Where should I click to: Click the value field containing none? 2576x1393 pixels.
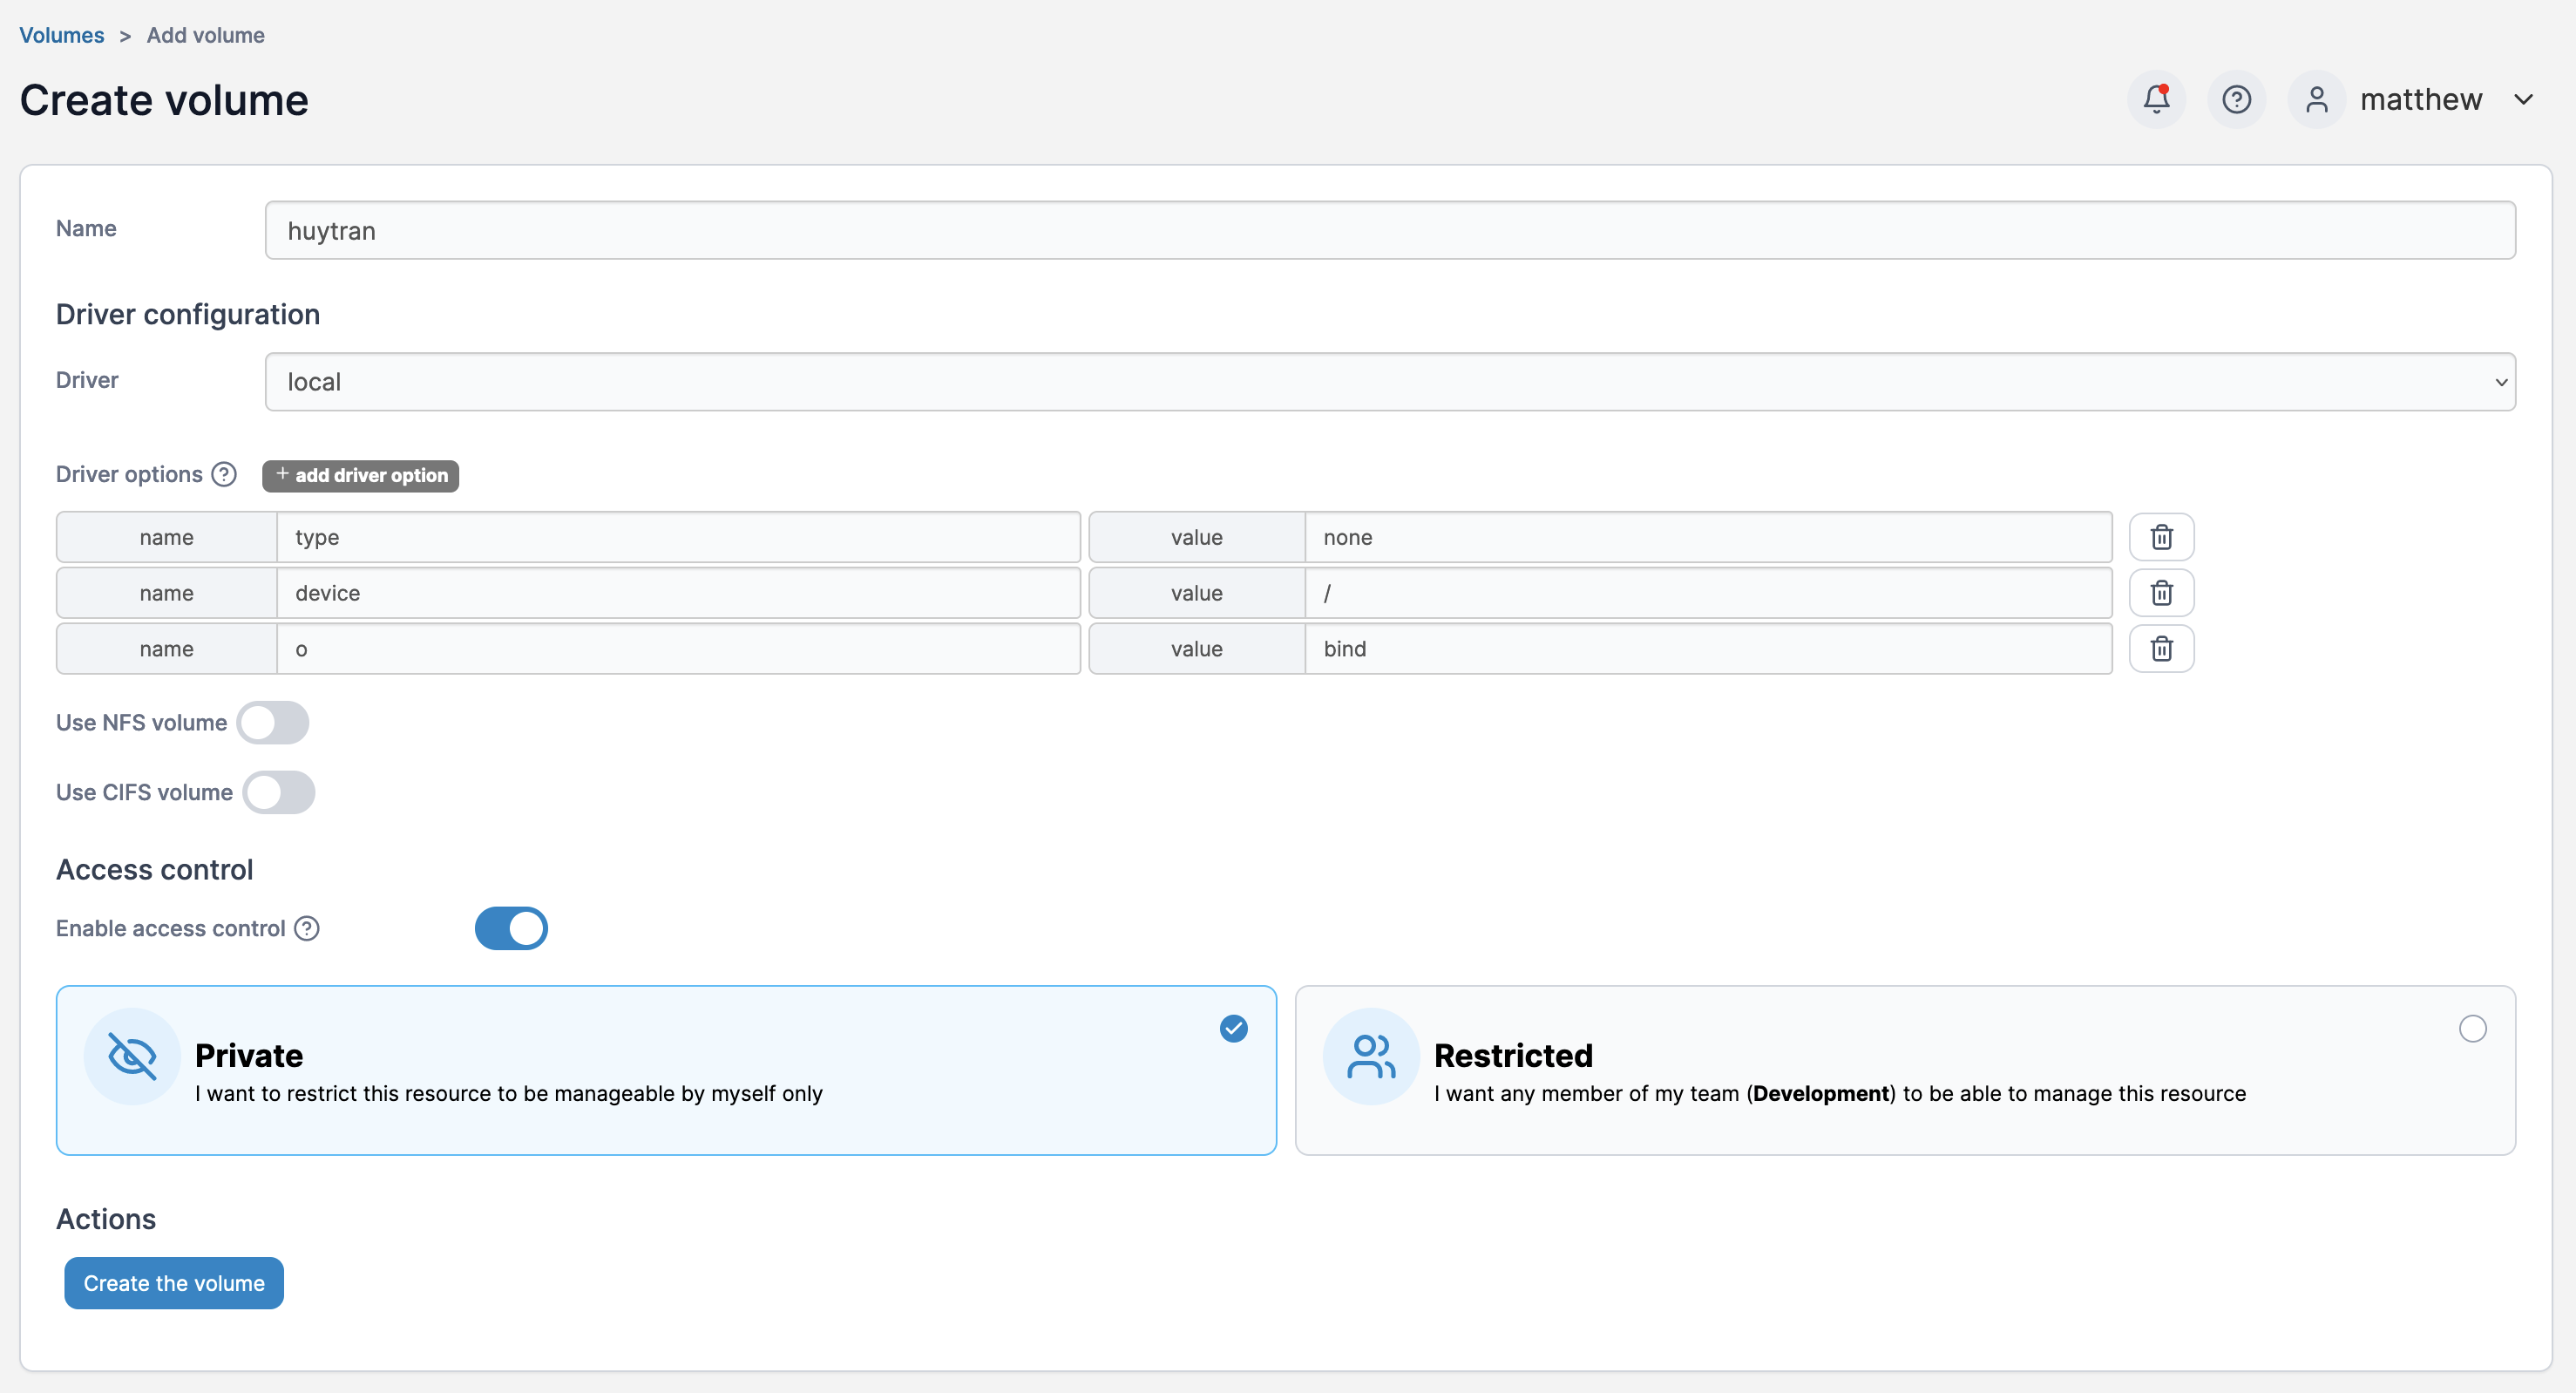[1707, 537]
